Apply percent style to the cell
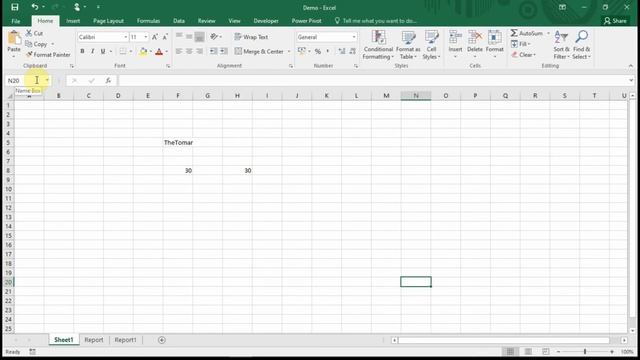640x360 pixels. point(318,51)
